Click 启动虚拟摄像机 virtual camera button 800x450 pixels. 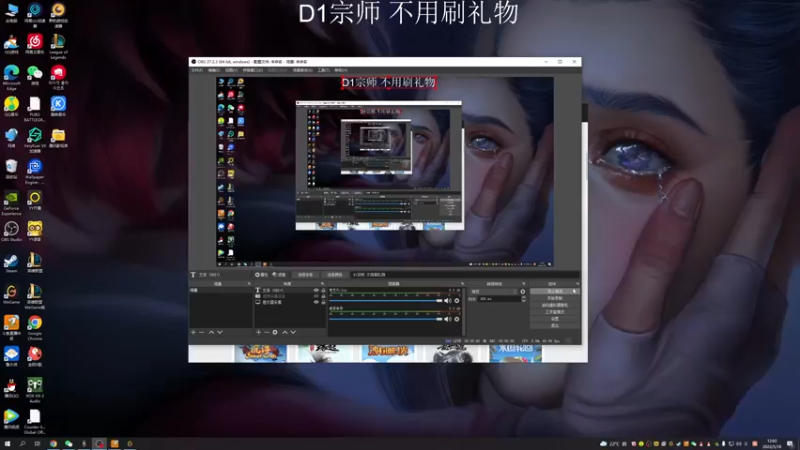[555, 305]
